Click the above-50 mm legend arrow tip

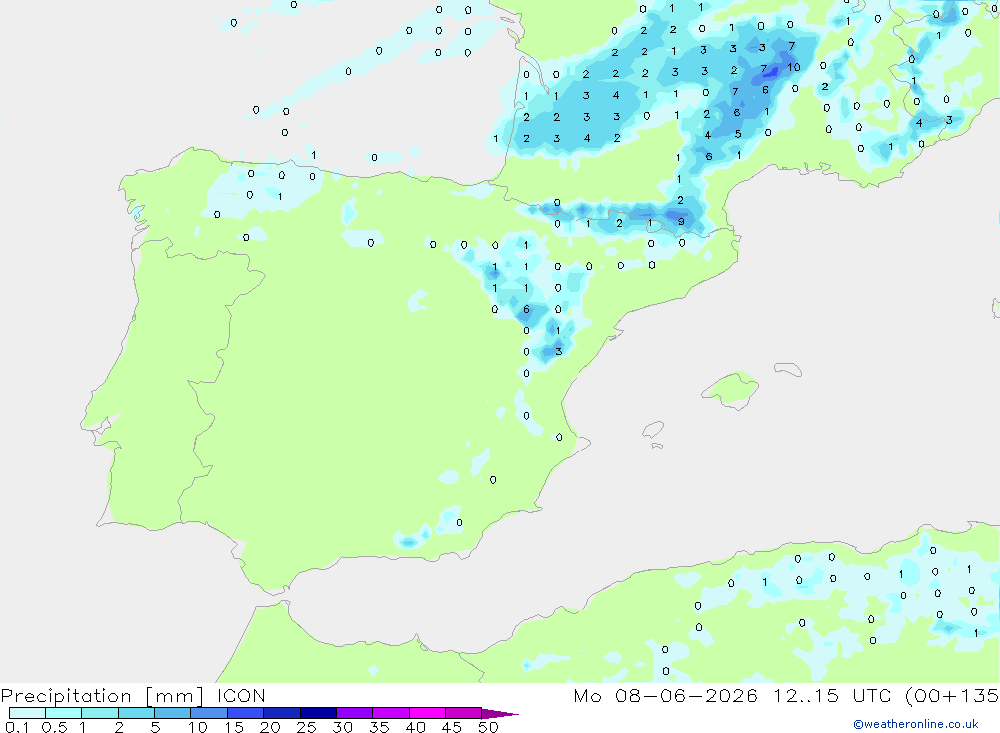click(x=501, y=713)
